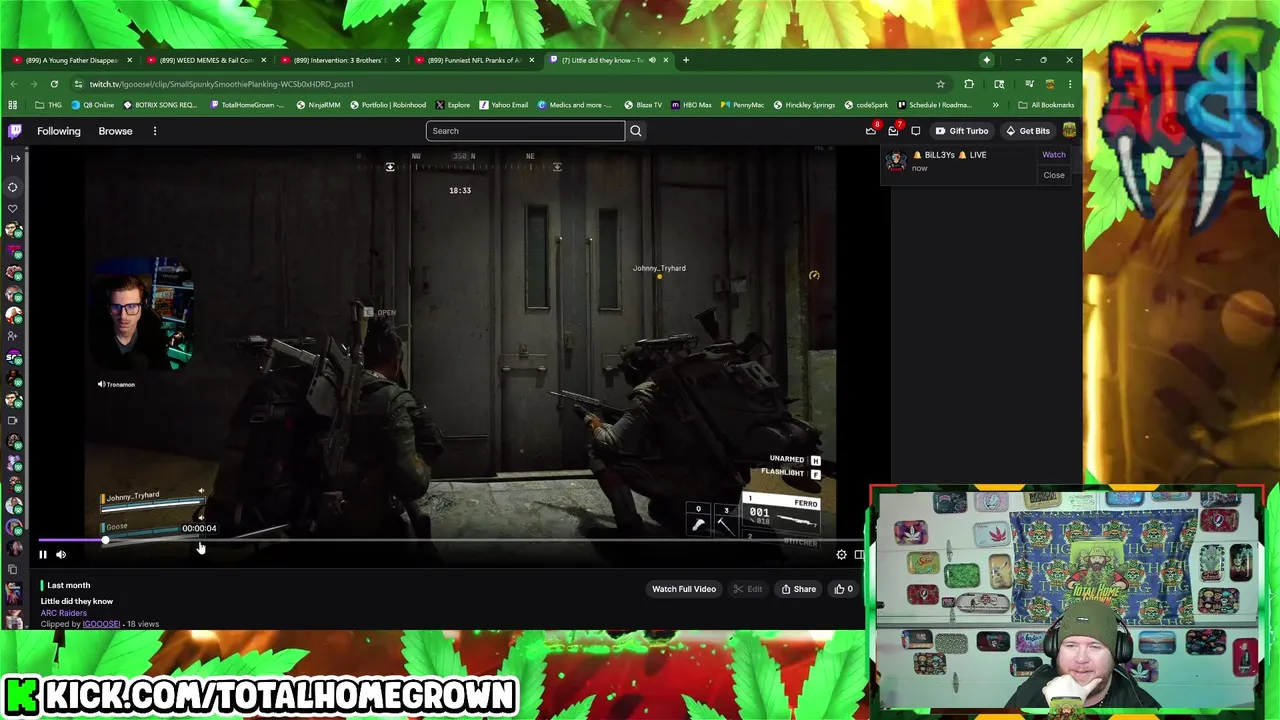Open the THG bookmarks folder
The image size is (1280, 720).
(48, 105)
